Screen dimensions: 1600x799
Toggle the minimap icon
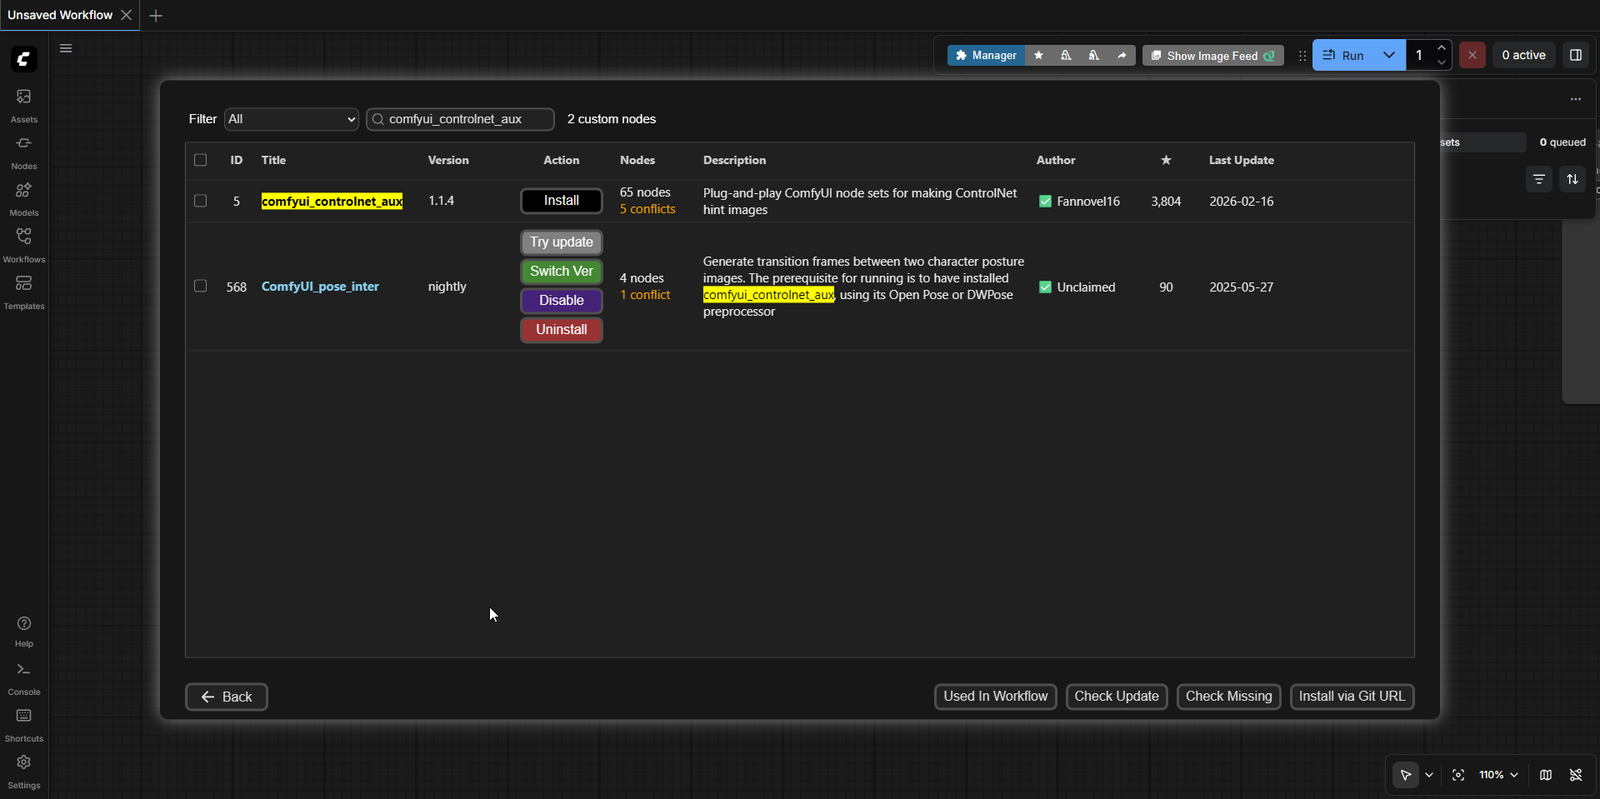click(1546, 775)
